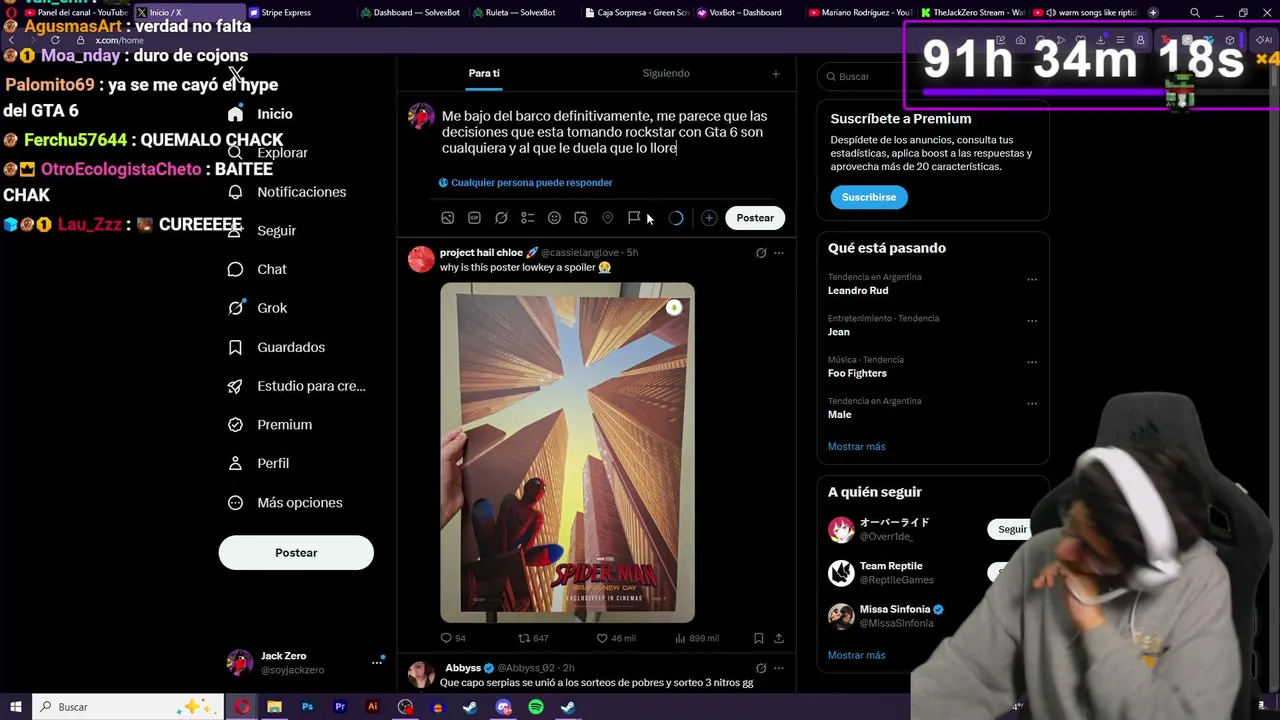1280x720 pixels.
Task: Open Missa Sinfonia suggested profile
Action: click(x=895, y=610)
